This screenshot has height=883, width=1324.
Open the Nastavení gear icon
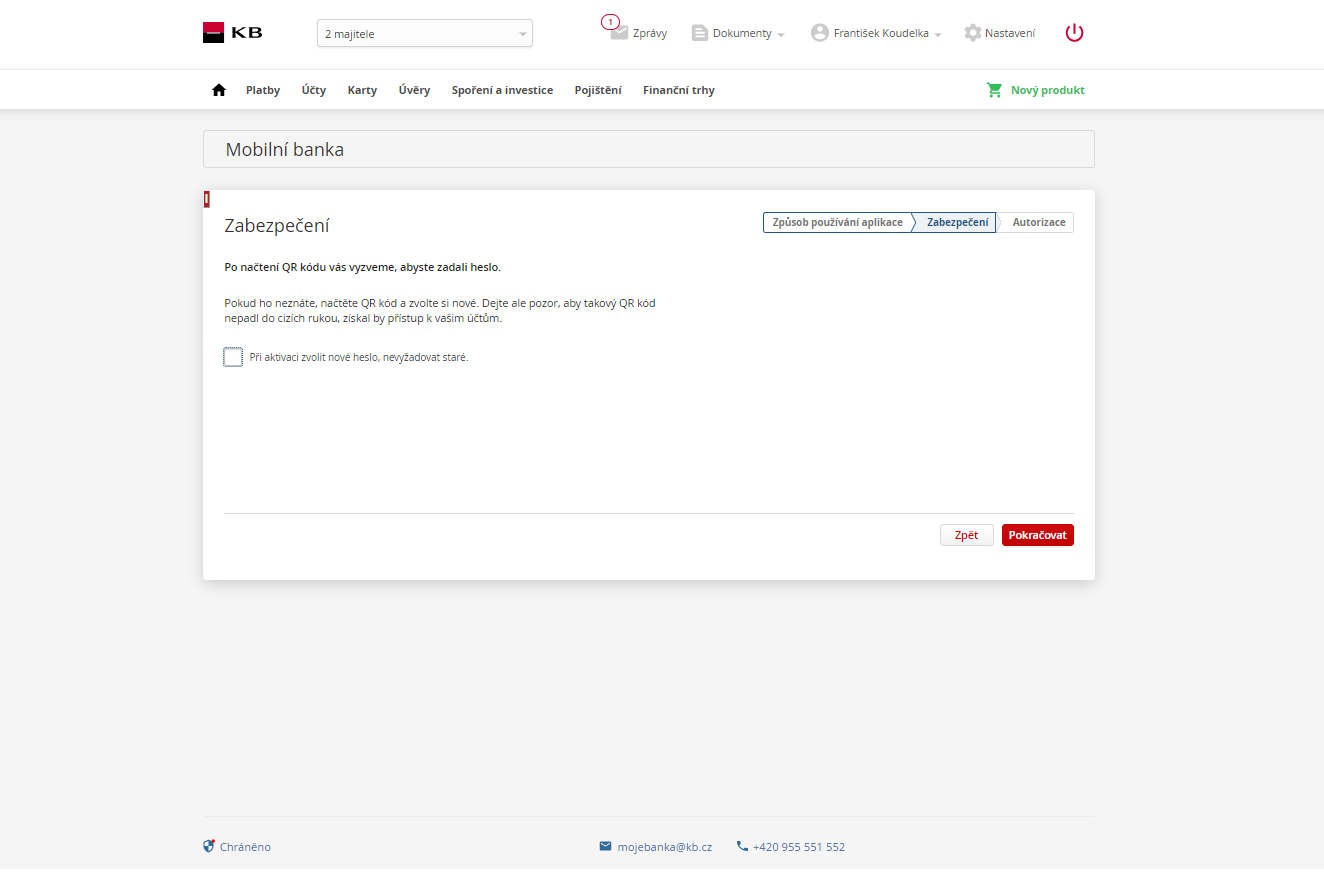[x=972, y=33]
